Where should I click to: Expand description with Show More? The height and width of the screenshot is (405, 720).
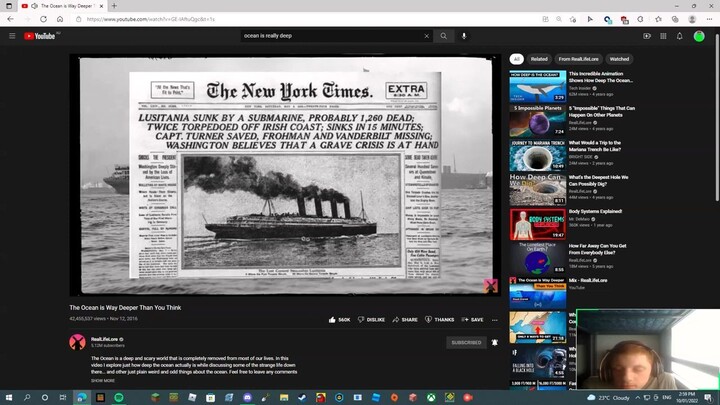pyautogui.click(x=103, y=381)
